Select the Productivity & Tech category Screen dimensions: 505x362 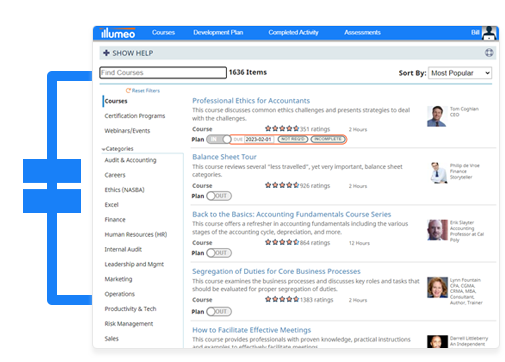[x=130, y=309]
